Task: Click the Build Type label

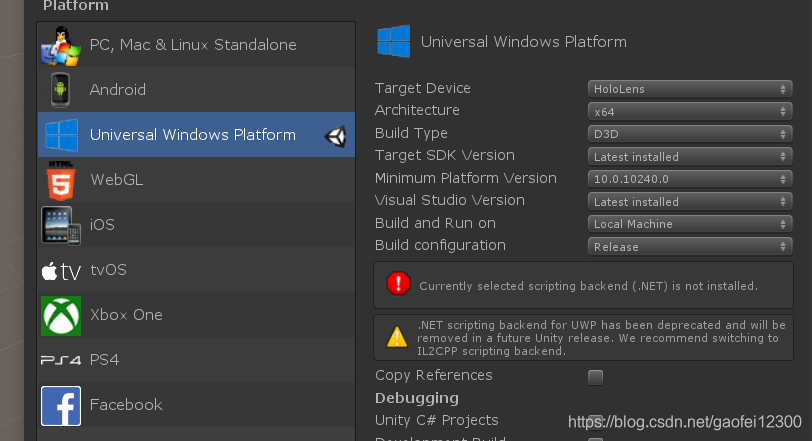Action: pyautogui.click(x=411, y=134)
